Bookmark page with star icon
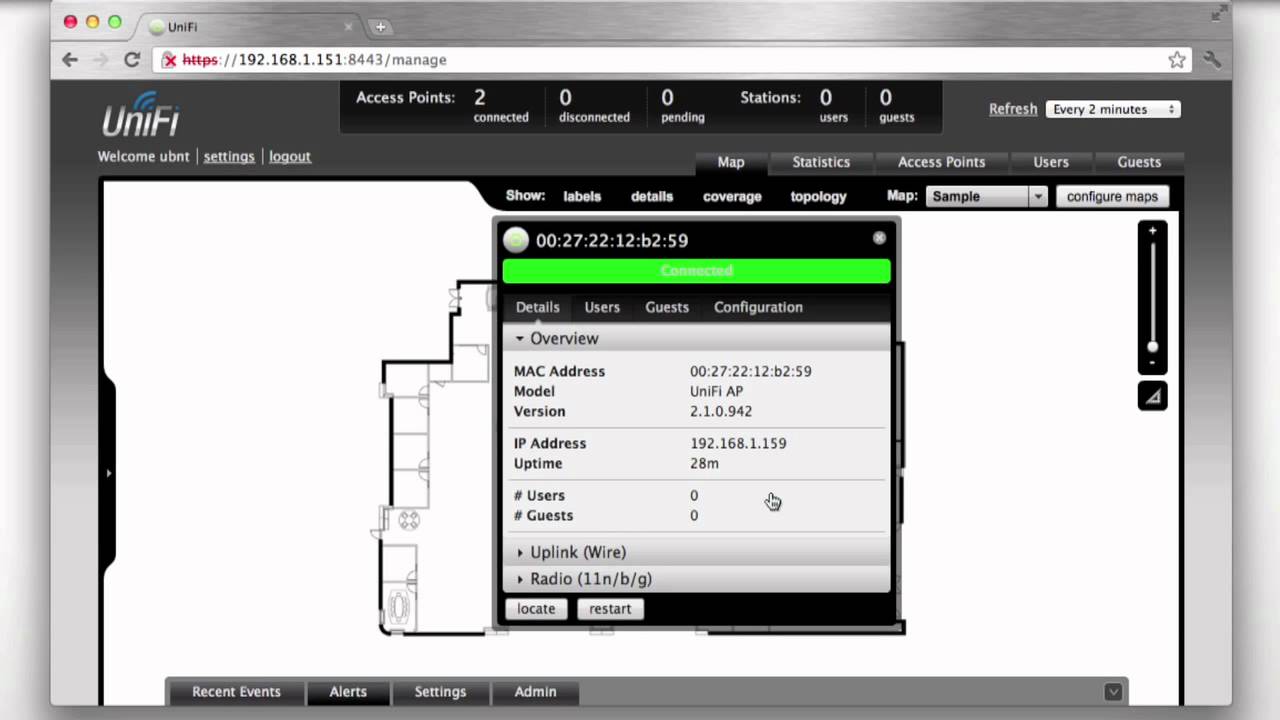Image resolution: width=1280 pixels, height=720 pixels. (1177, 60)
